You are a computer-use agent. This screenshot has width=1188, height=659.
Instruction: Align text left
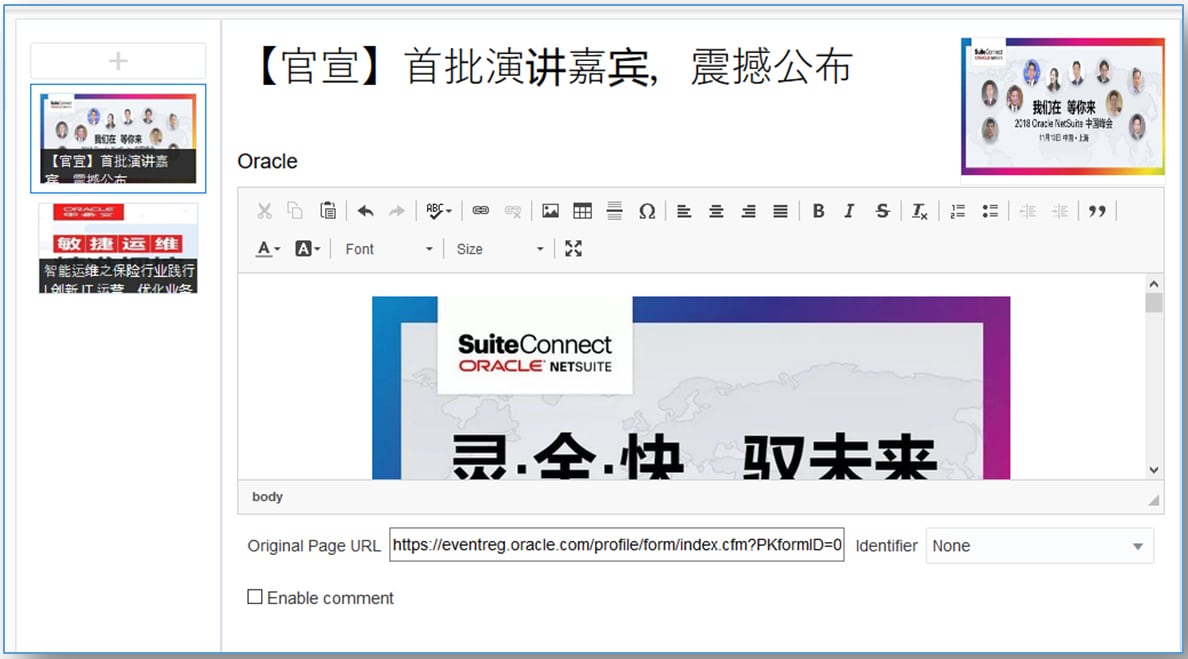pos(684,211)
